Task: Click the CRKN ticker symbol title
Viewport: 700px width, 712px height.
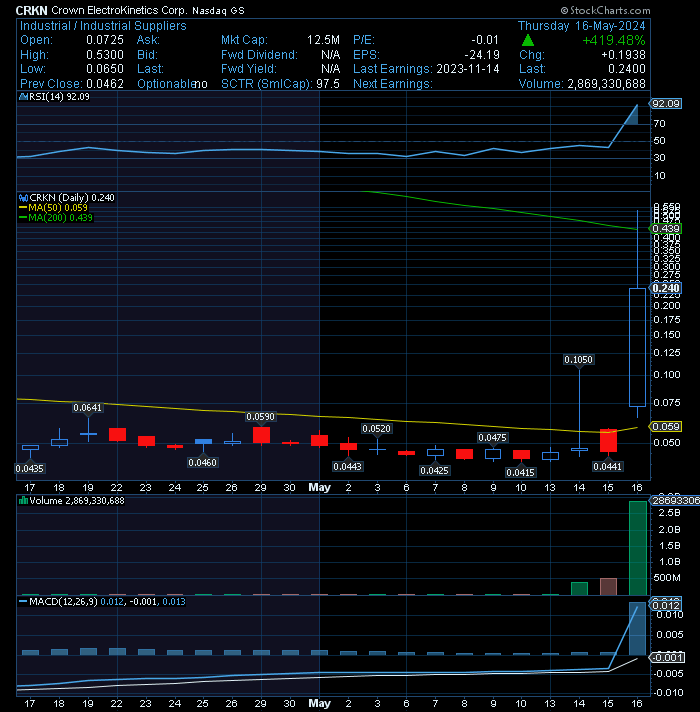Action: click(x=31, y=10)
